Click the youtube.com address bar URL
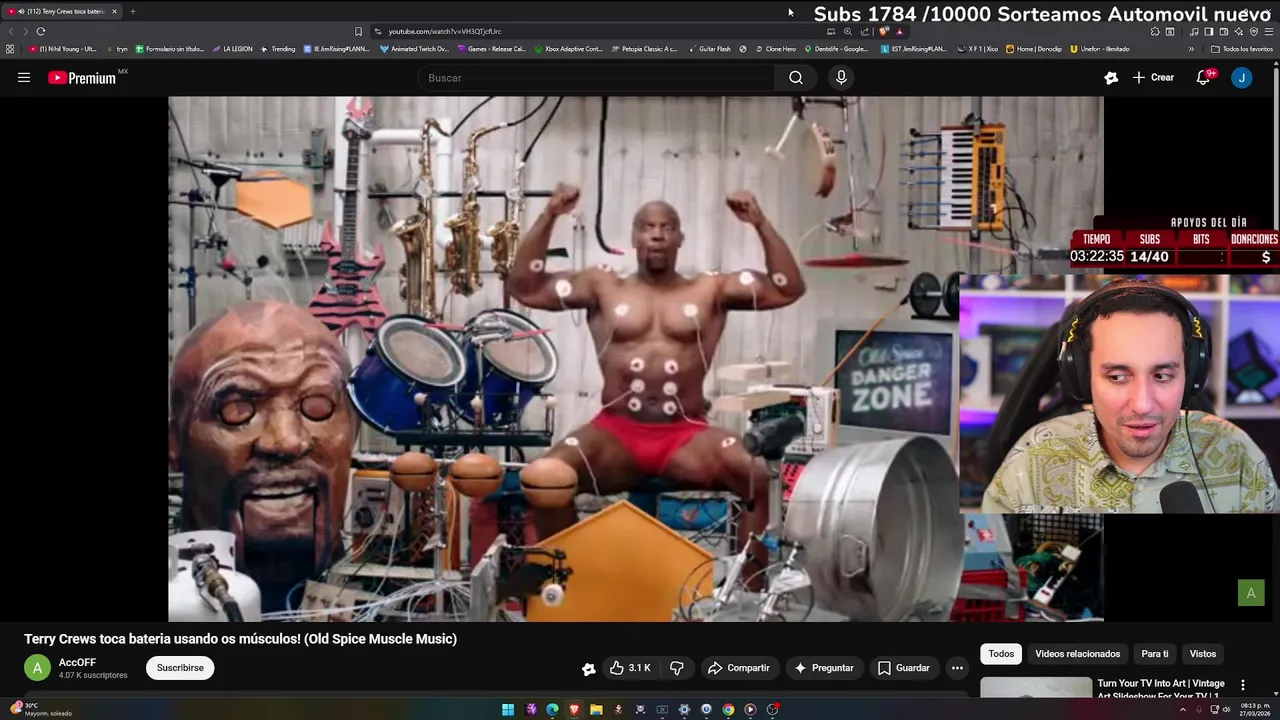 (x=445, y=31)
